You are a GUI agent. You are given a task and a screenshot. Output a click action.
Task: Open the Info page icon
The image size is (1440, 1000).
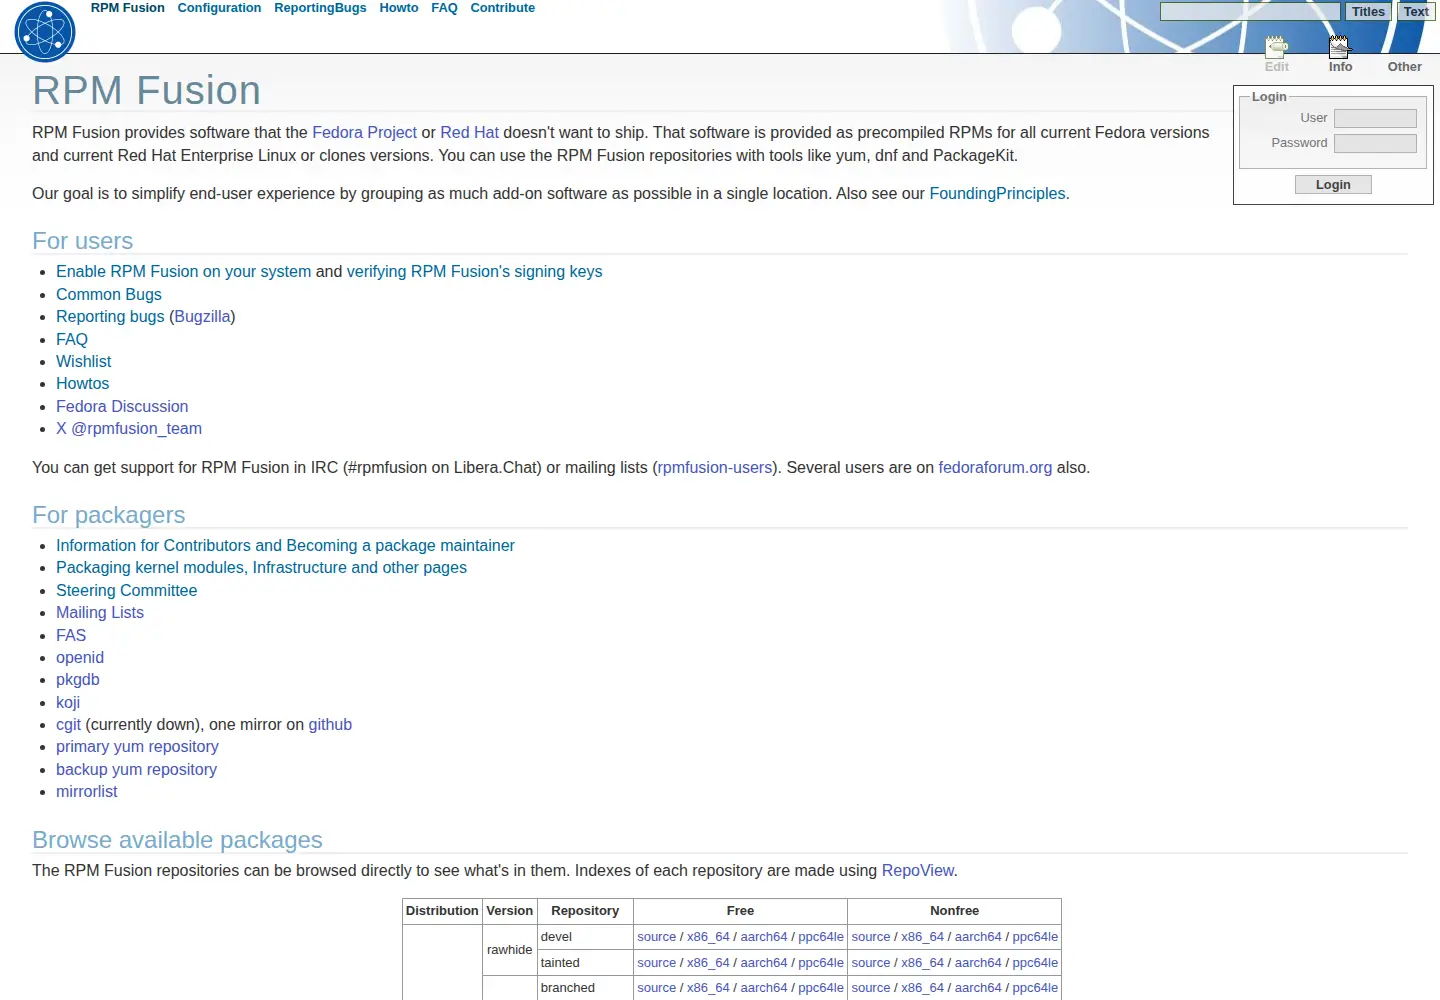click(1340, 54)
